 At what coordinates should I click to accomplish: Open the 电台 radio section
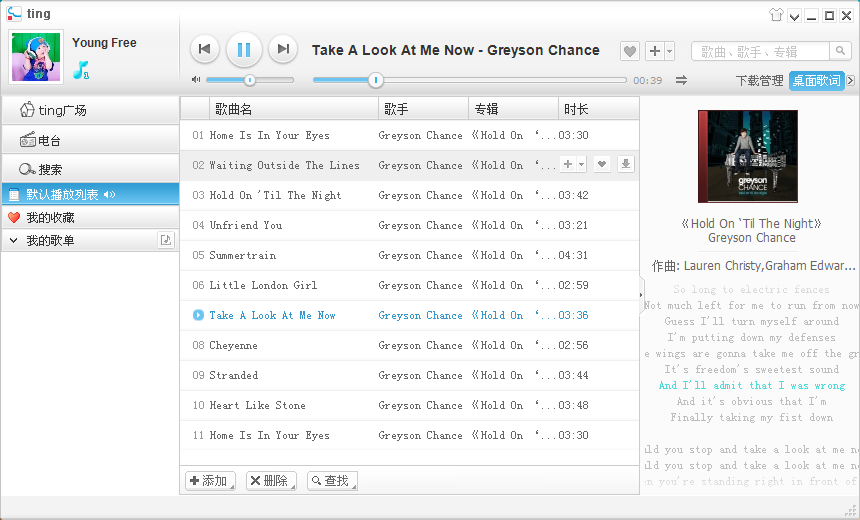click(90, 140)
